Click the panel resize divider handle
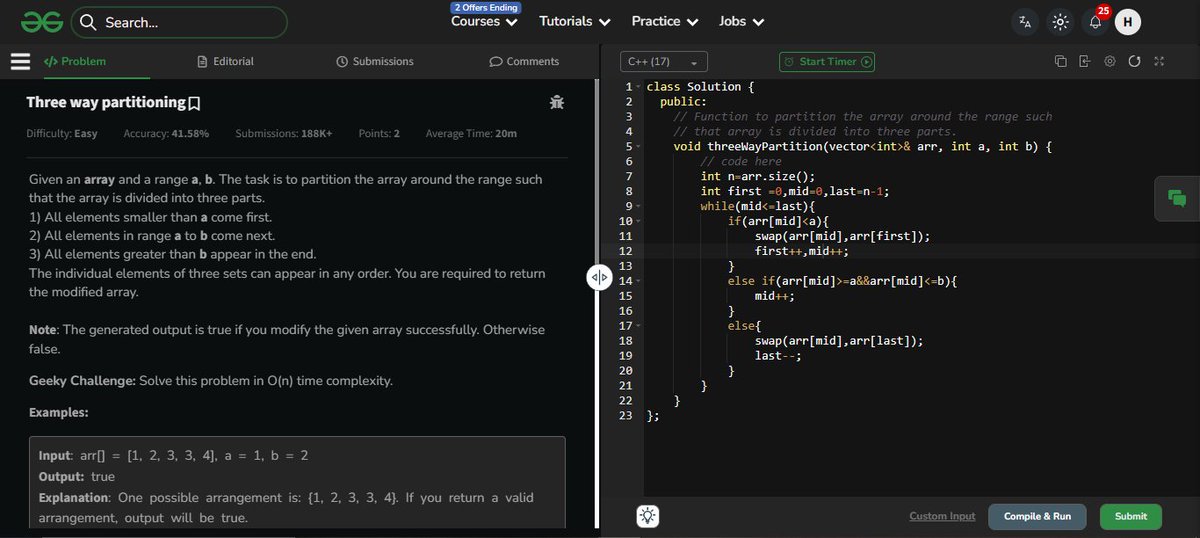Viewport: 1200px width, 538px height. (x=598, y=277)
